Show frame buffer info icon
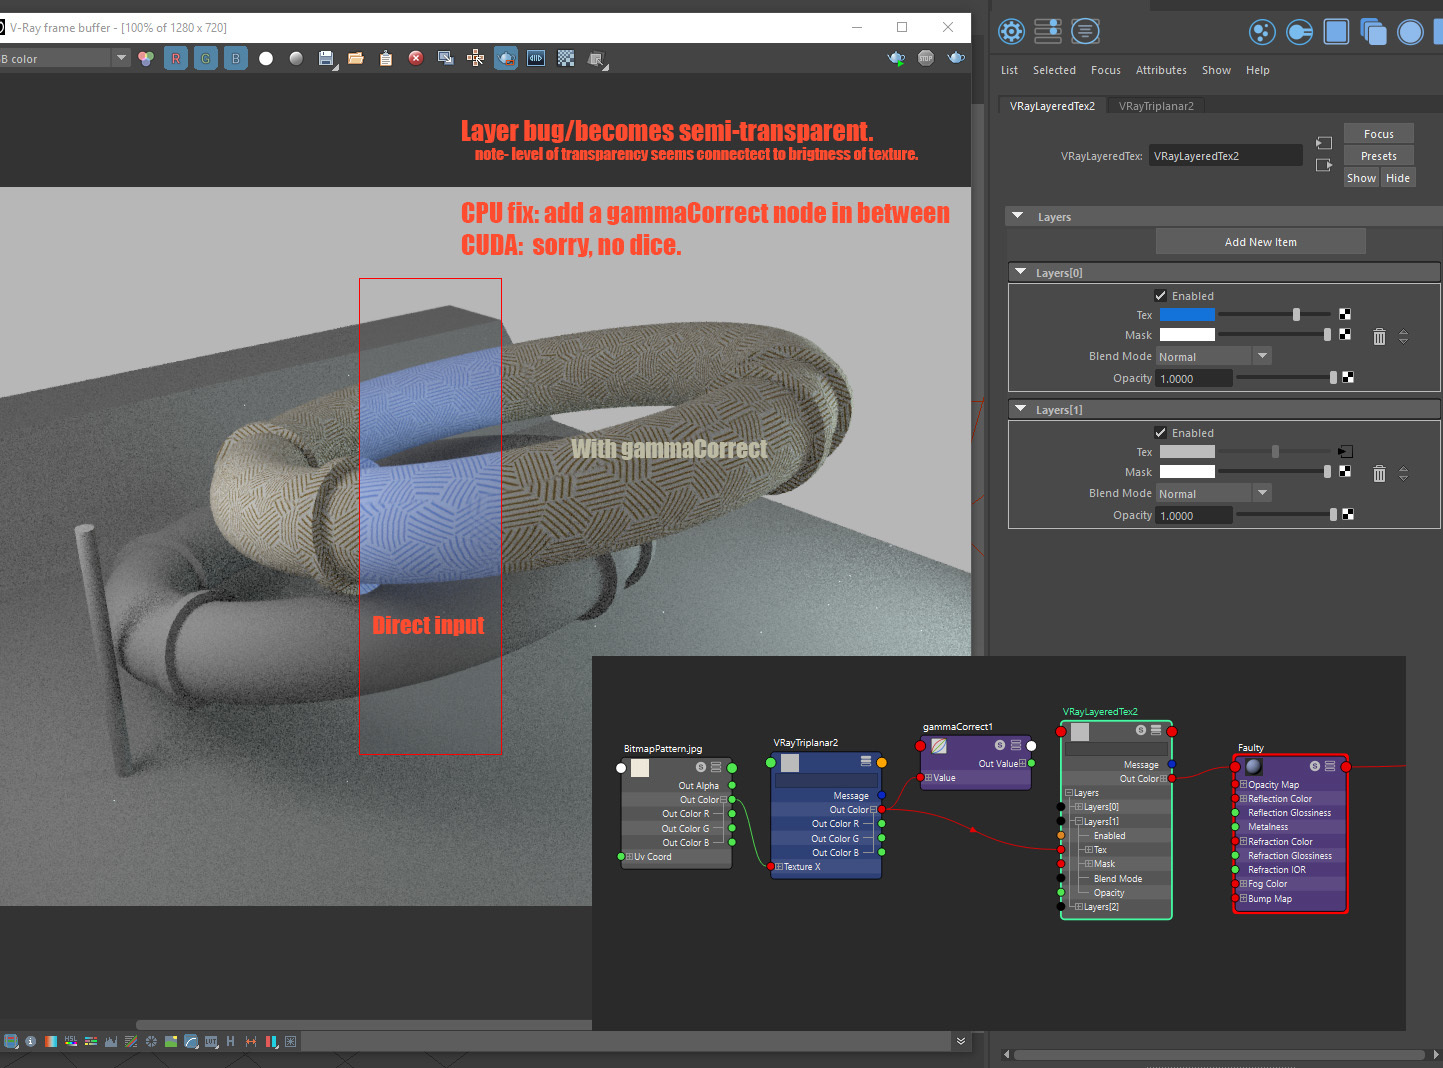This screenshot has width=1443, height=1068. click(30, 1041)
